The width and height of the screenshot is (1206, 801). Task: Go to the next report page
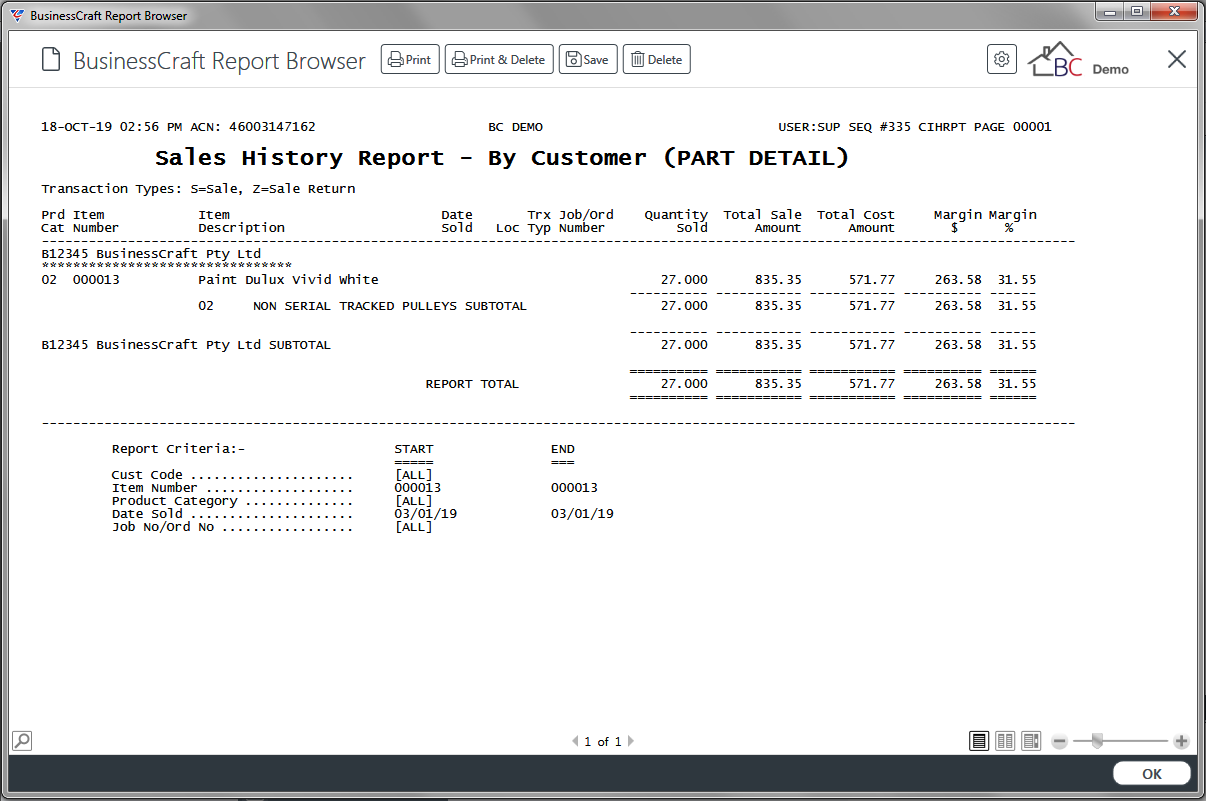(x=631, y=742)
